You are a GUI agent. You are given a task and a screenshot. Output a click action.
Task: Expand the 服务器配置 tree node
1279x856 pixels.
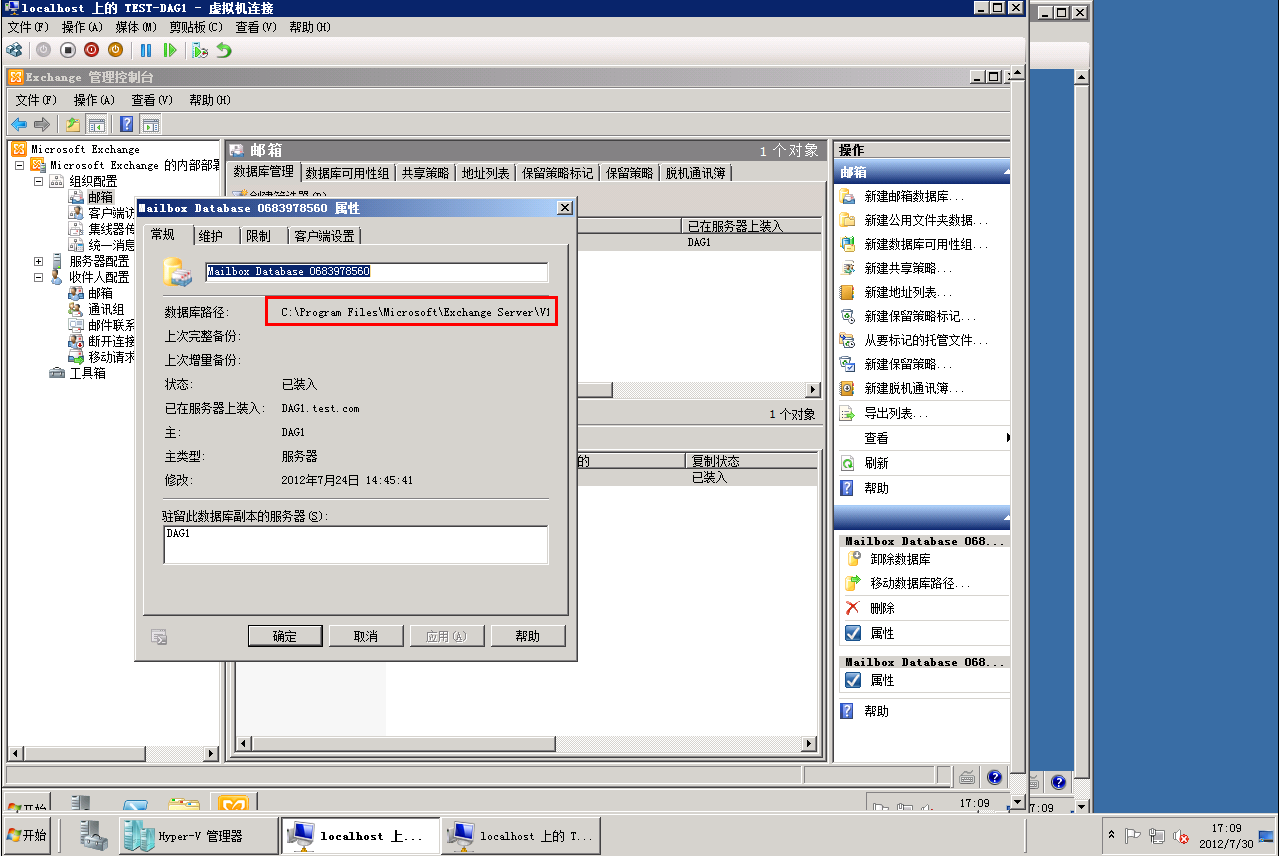pos(38,261)
